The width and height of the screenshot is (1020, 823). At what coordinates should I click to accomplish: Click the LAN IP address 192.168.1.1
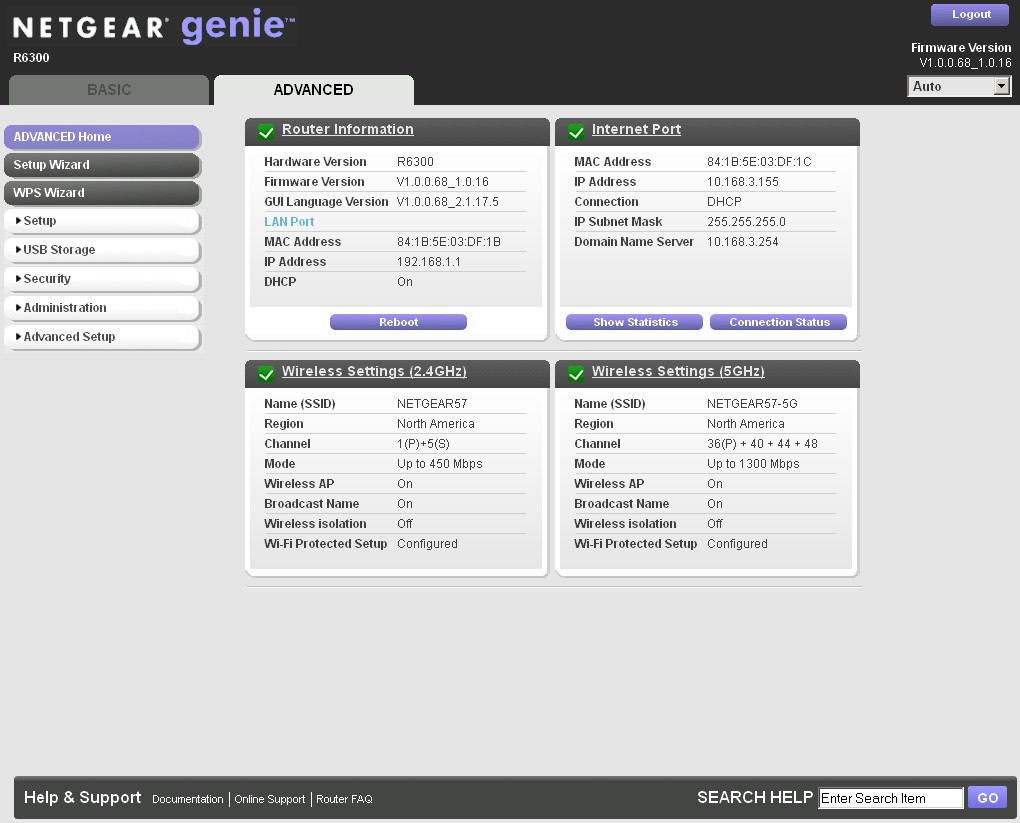click(x=429, y=262)
